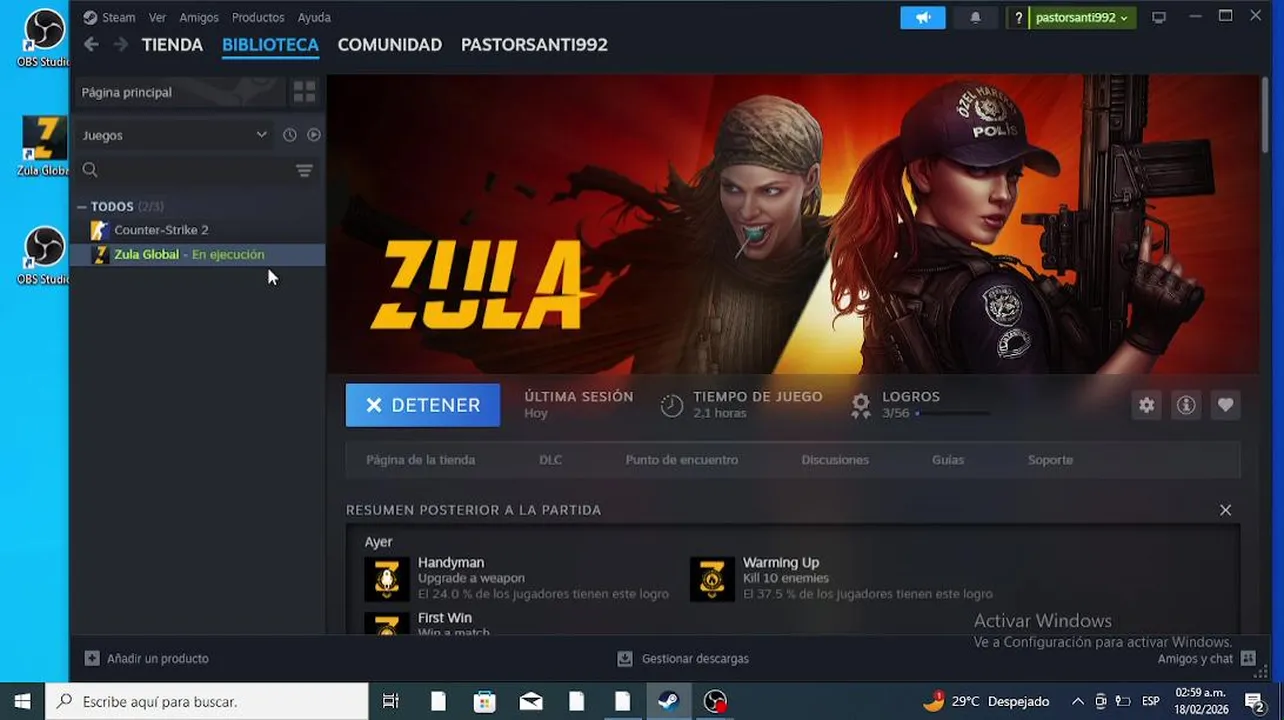1284x720 pixels.
Task: Click Gestionar descargas label
Action: coord(695,659)
